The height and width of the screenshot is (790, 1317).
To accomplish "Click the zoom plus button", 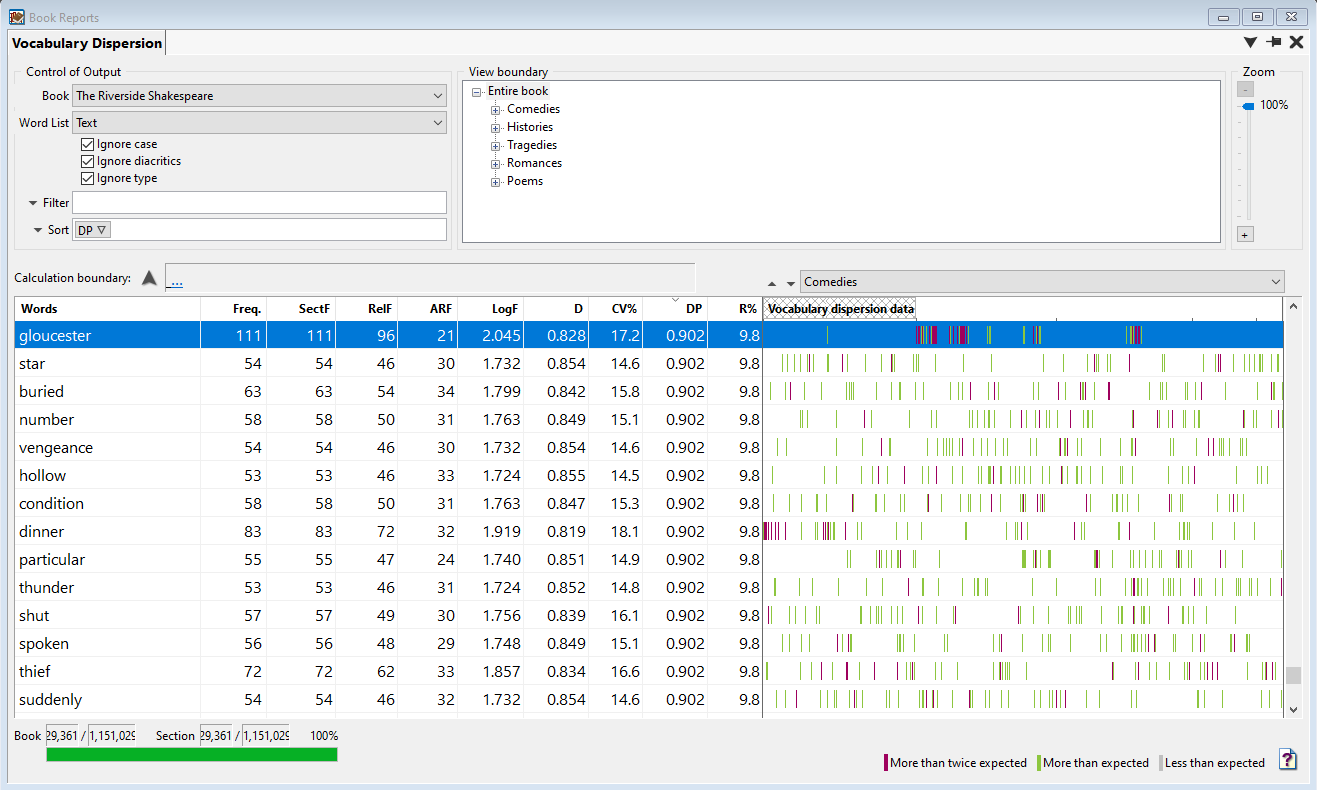I will click(x=1245, y=234).
